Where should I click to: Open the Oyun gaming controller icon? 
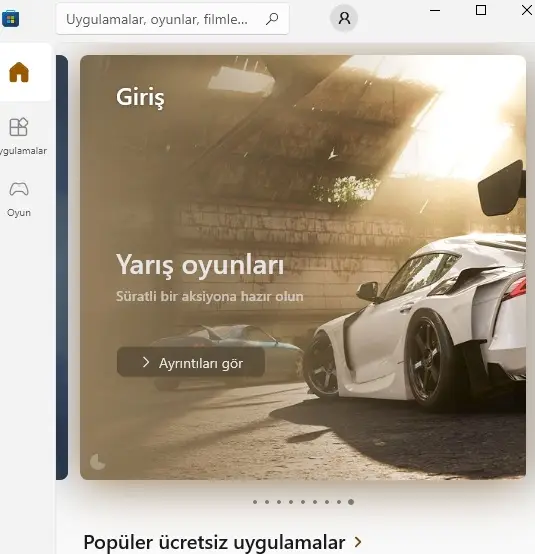[x=19, y=189]
